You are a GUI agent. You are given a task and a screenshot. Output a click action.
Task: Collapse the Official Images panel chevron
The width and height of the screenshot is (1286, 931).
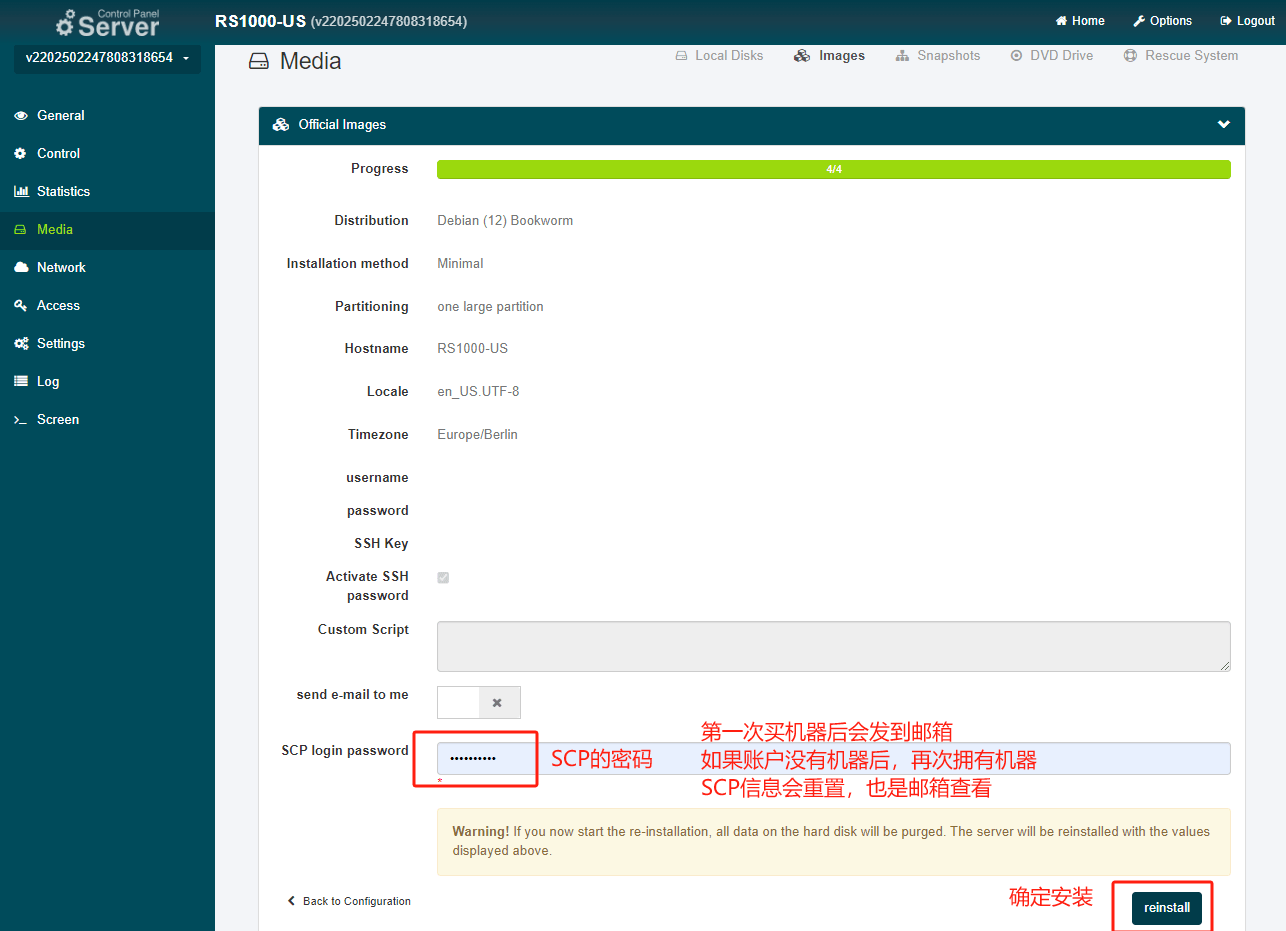click(1223, 125)
